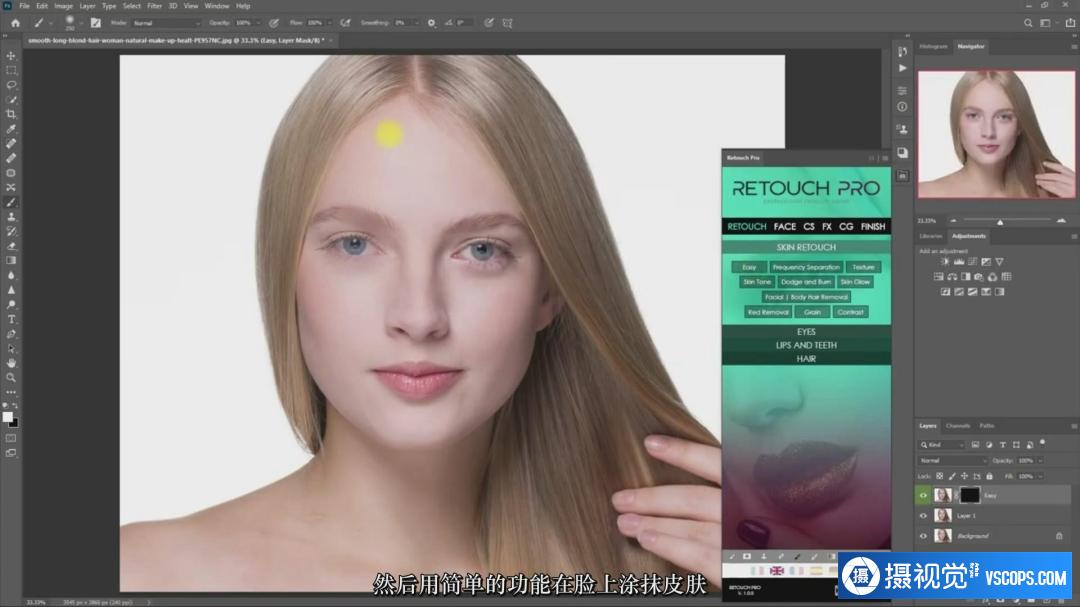Open the brush settings panel icon

click(96, 23)
